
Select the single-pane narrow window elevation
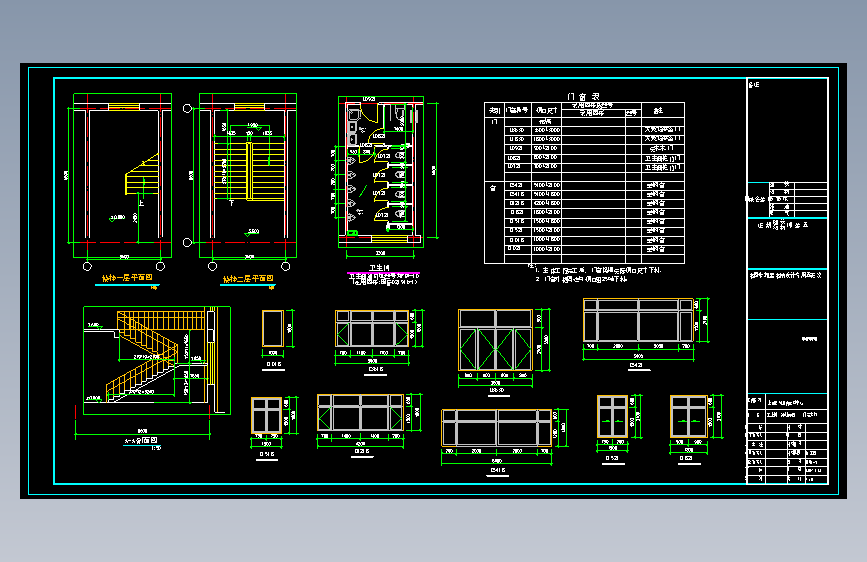273,329
